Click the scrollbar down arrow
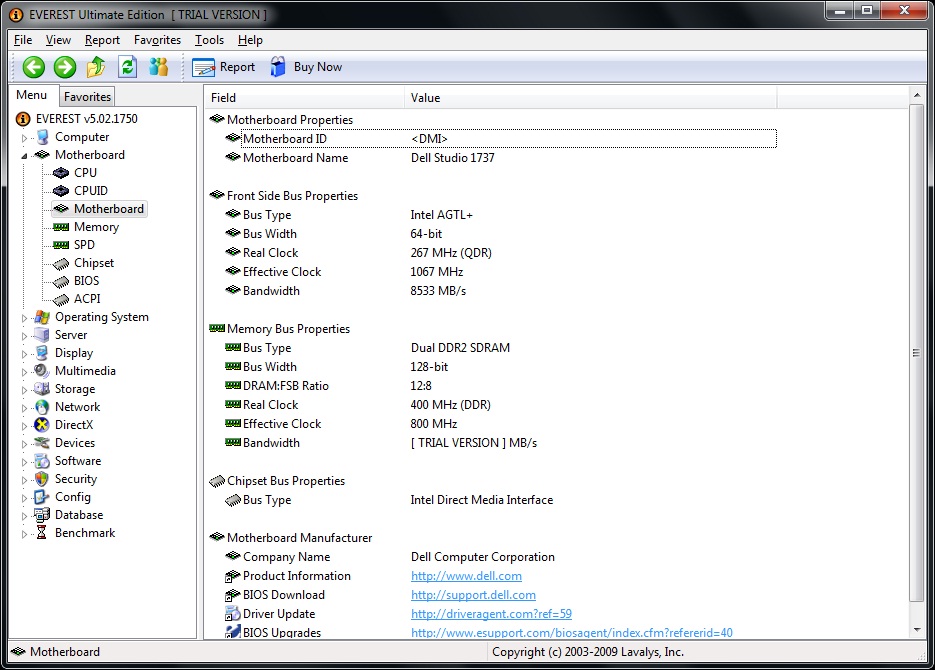The height and width of the screenshot is (670, 935). click(917, 630)
